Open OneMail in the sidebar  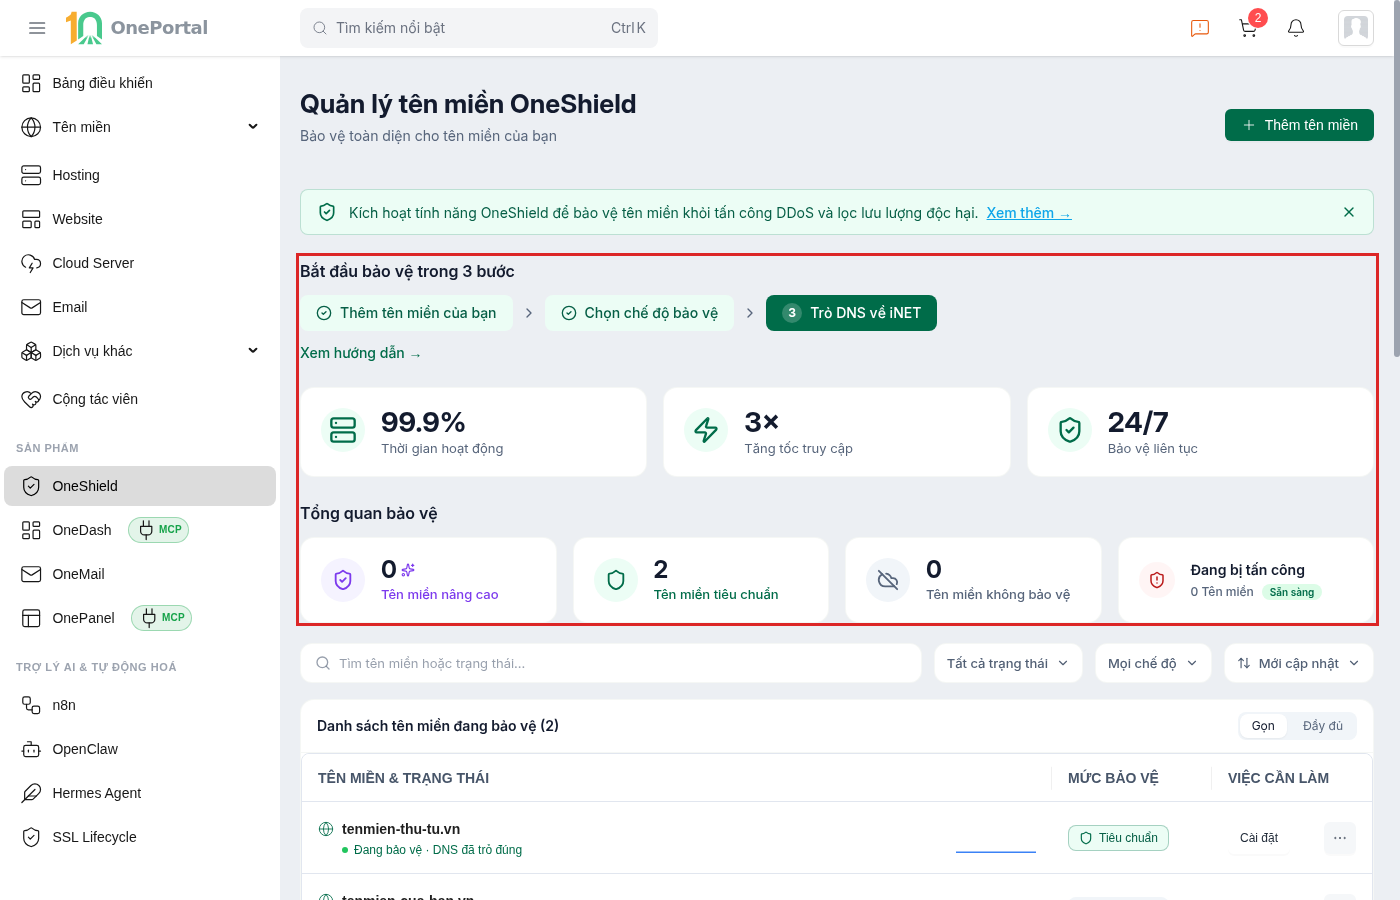(140, 574)
